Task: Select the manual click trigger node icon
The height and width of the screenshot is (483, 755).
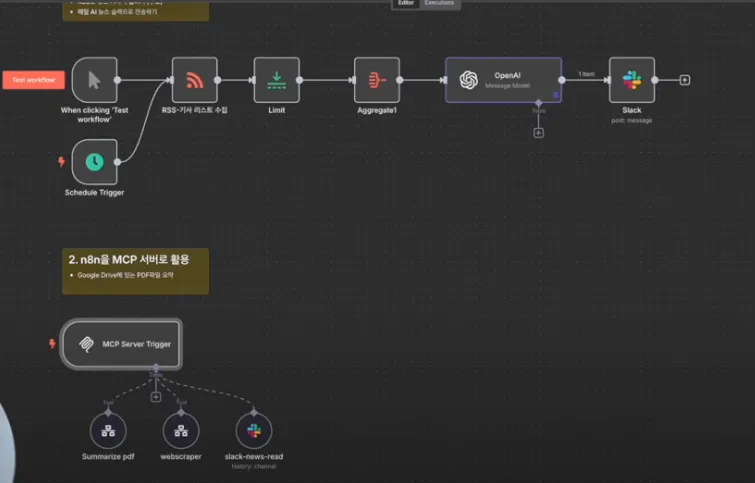Action: pyautogui.click(x=94, y=80)
